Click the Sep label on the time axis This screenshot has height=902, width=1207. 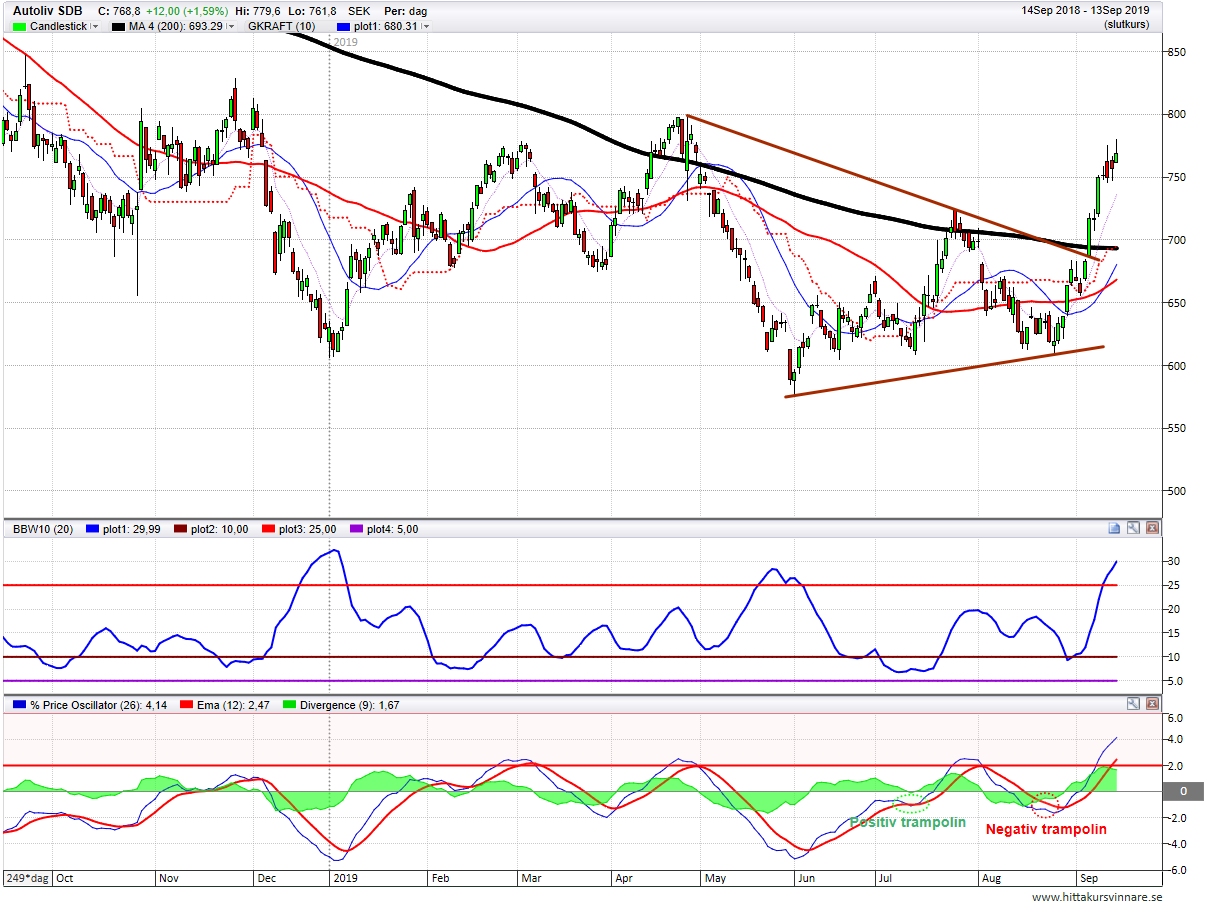pos(1088,878)
